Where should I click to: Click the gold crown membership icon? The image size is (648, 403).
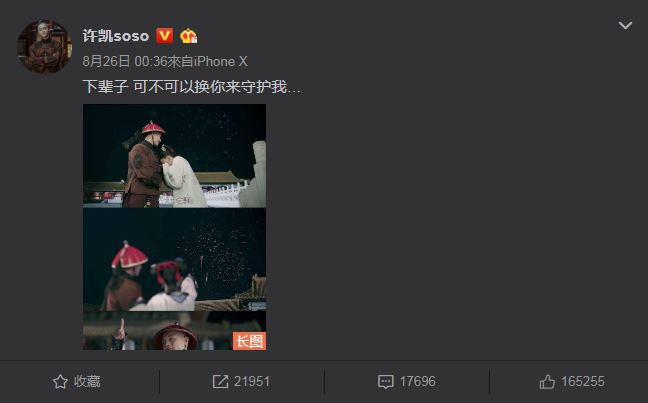[188, 36]
